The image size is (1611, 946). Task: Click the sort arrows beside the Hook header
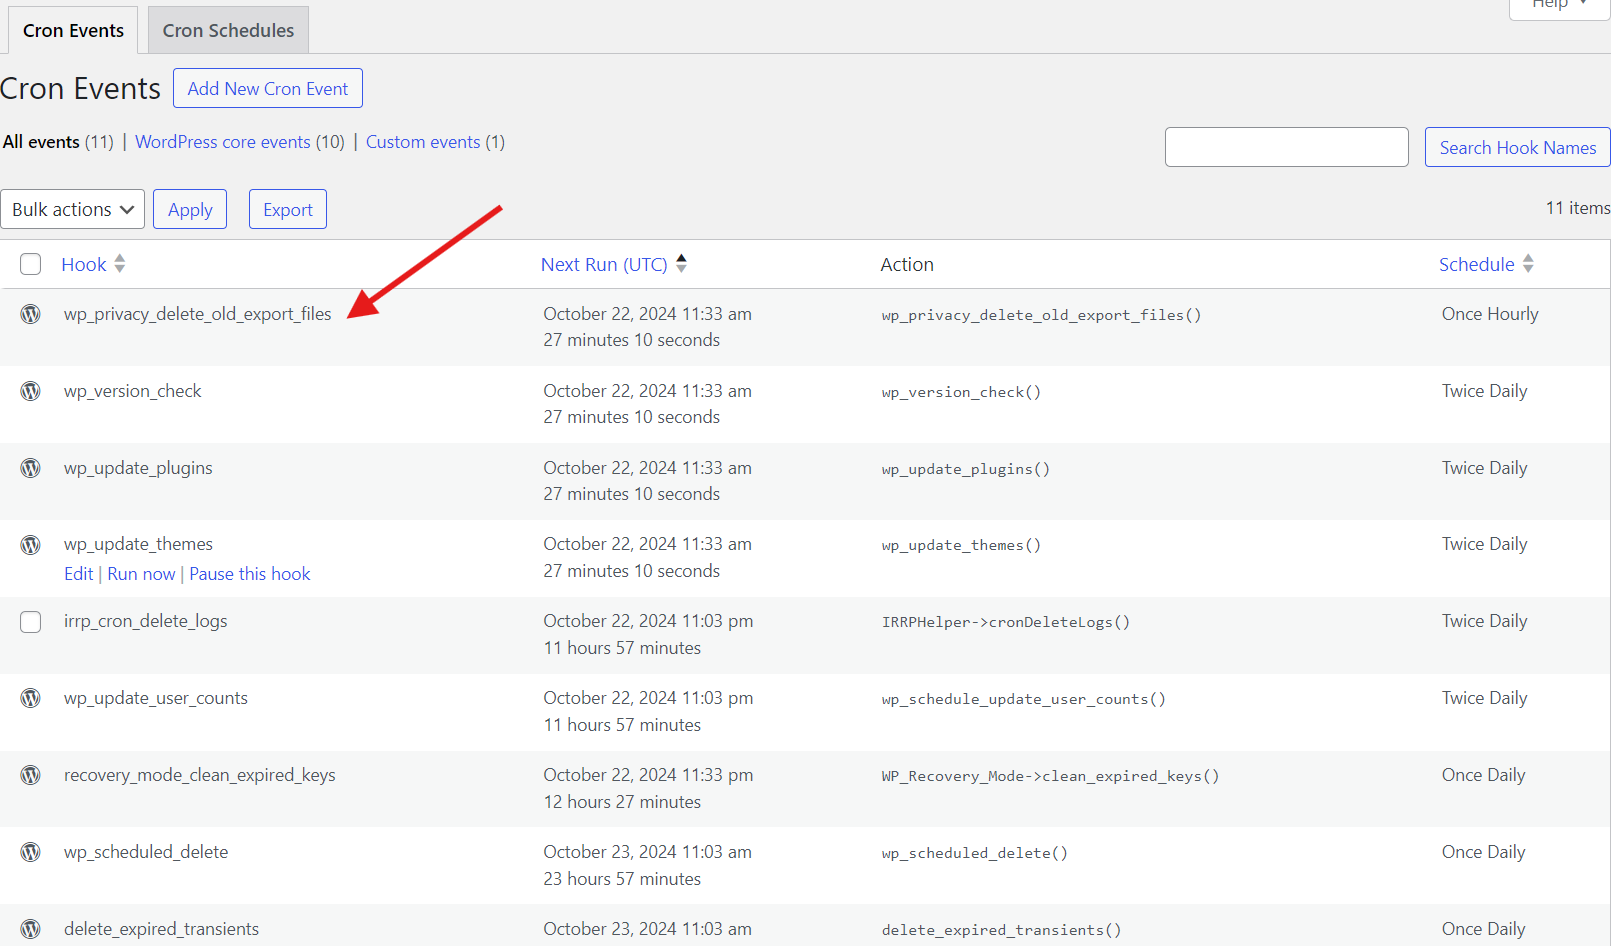pos(119,263)
